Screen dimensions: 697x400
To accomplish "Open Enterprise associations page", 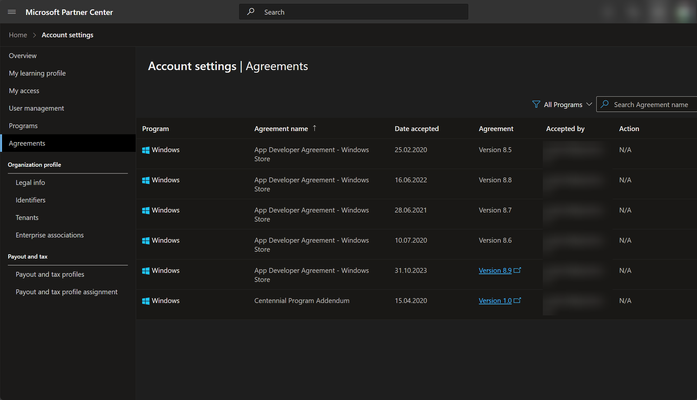I will [x=50, y=235].
